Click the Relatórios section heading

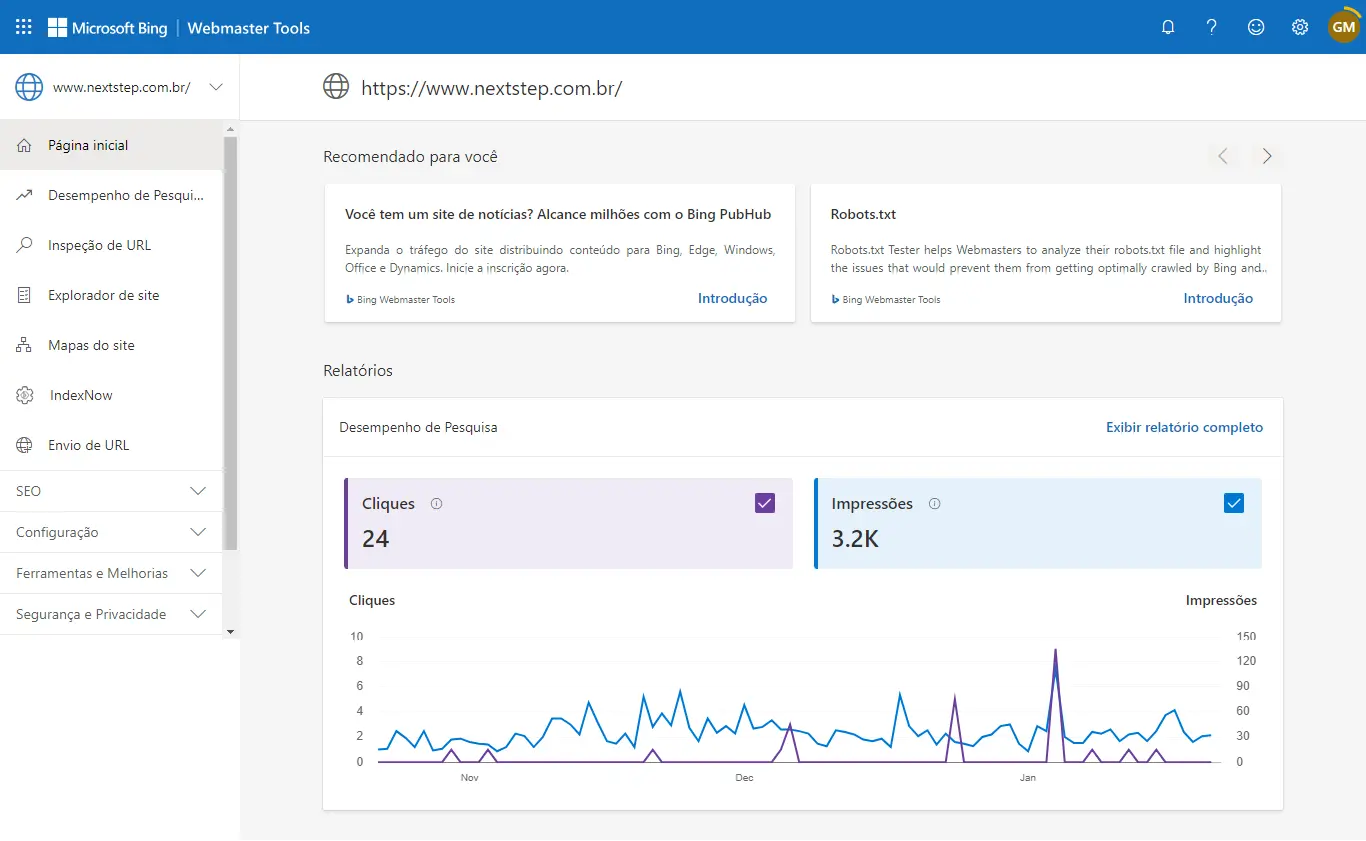(358, 370)
